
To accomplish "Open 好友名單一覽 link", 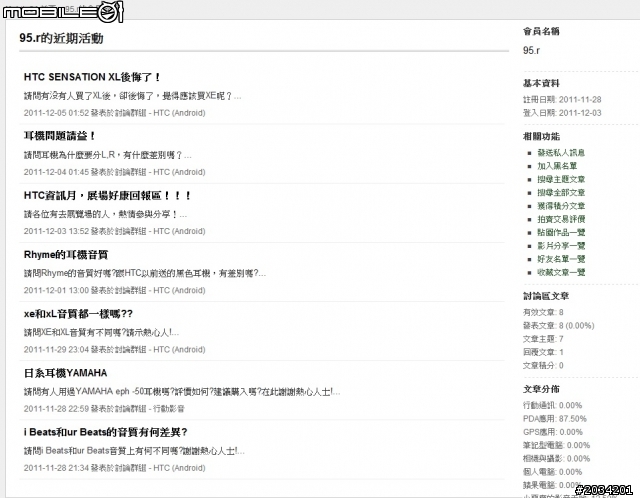I will pos(561,259).
